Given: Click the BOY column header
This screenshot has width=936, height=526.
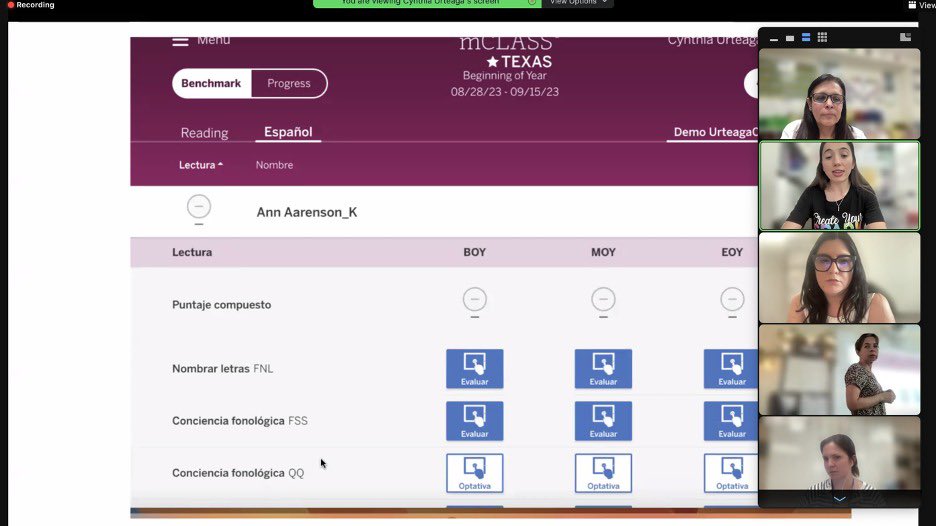Looking at the screenshot, I should [x=475, y=252].
